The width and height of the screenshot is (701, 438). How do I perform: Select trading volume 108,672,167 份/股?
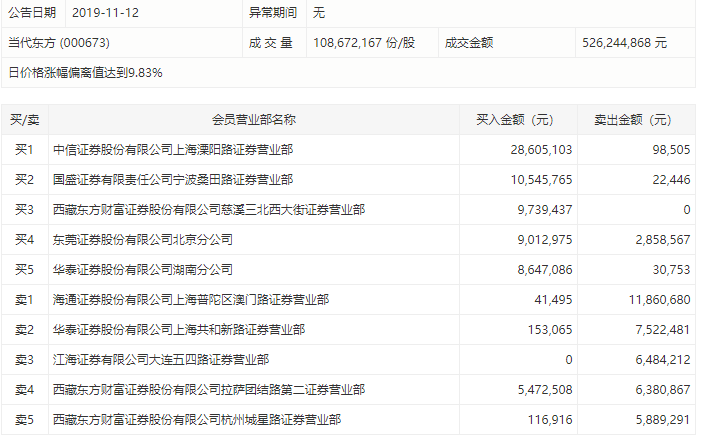pos(364,43)
